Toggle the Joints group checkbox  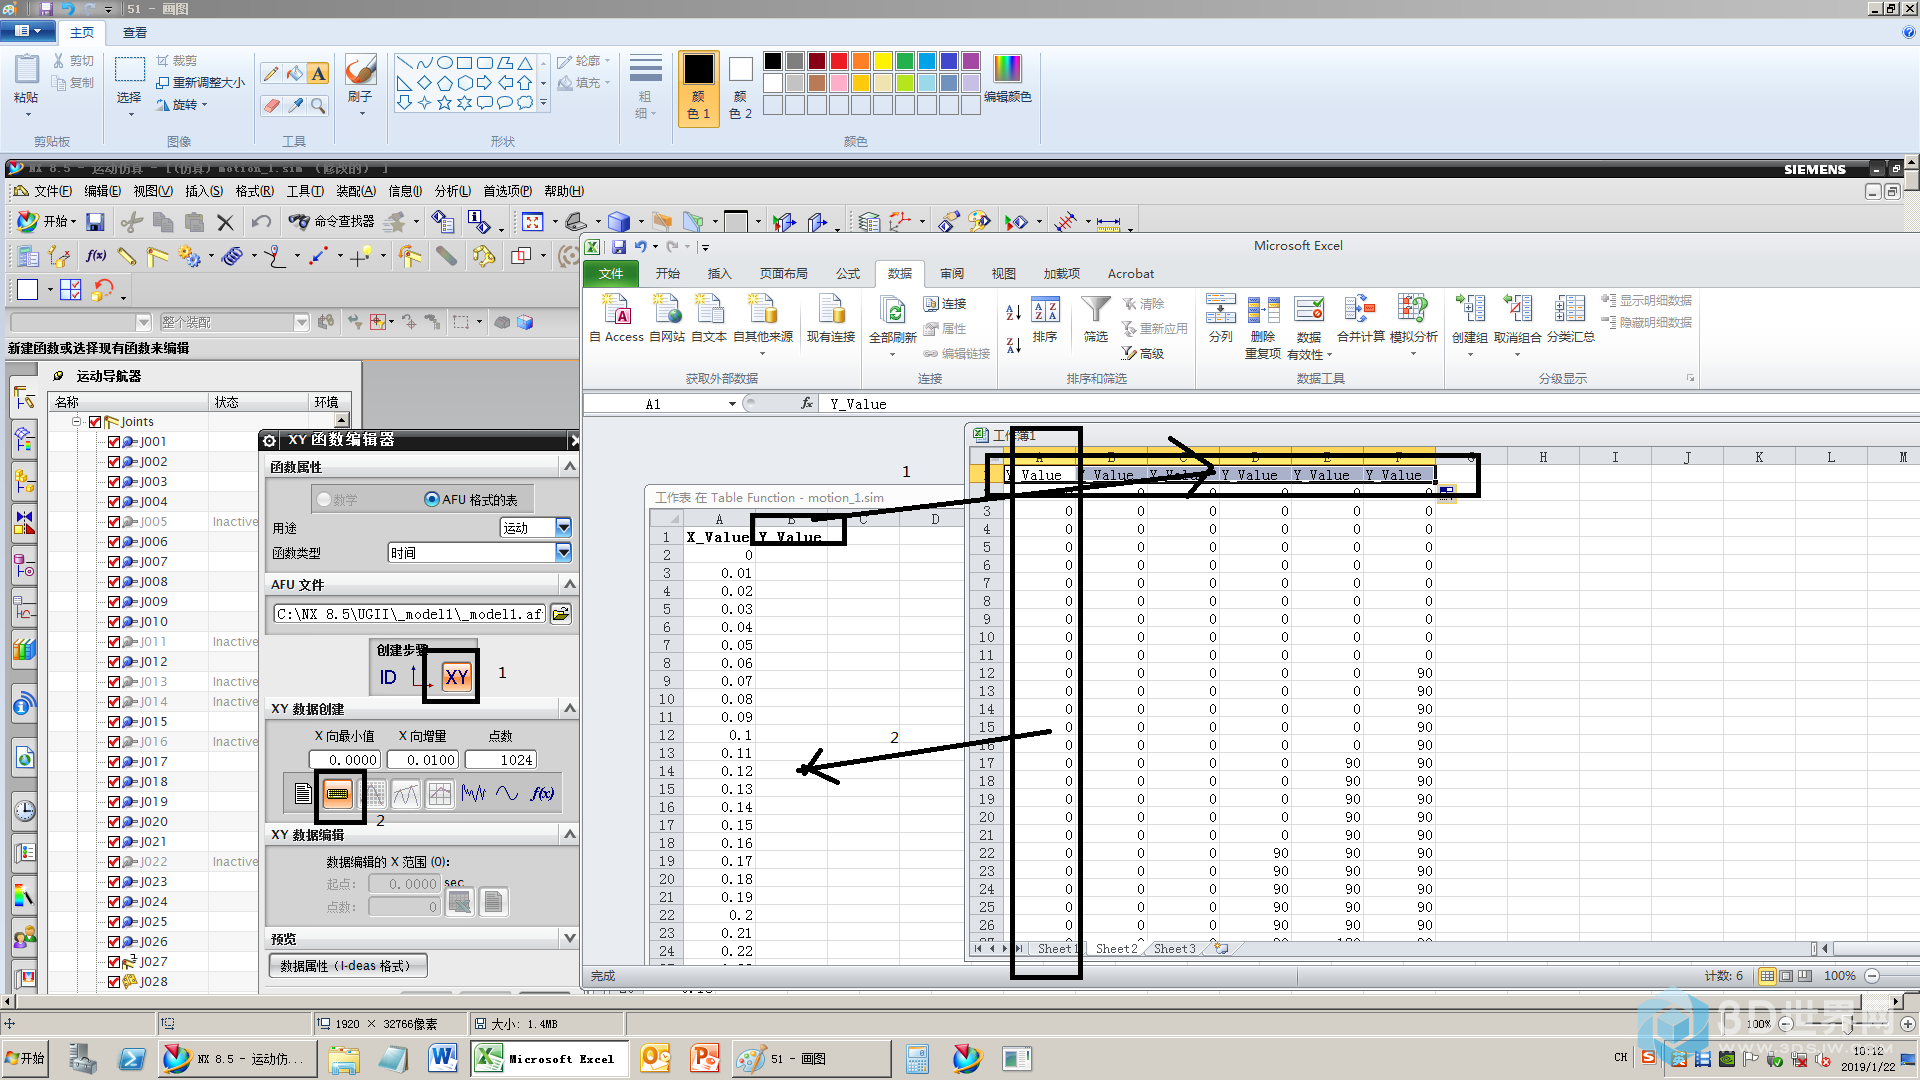95,421
